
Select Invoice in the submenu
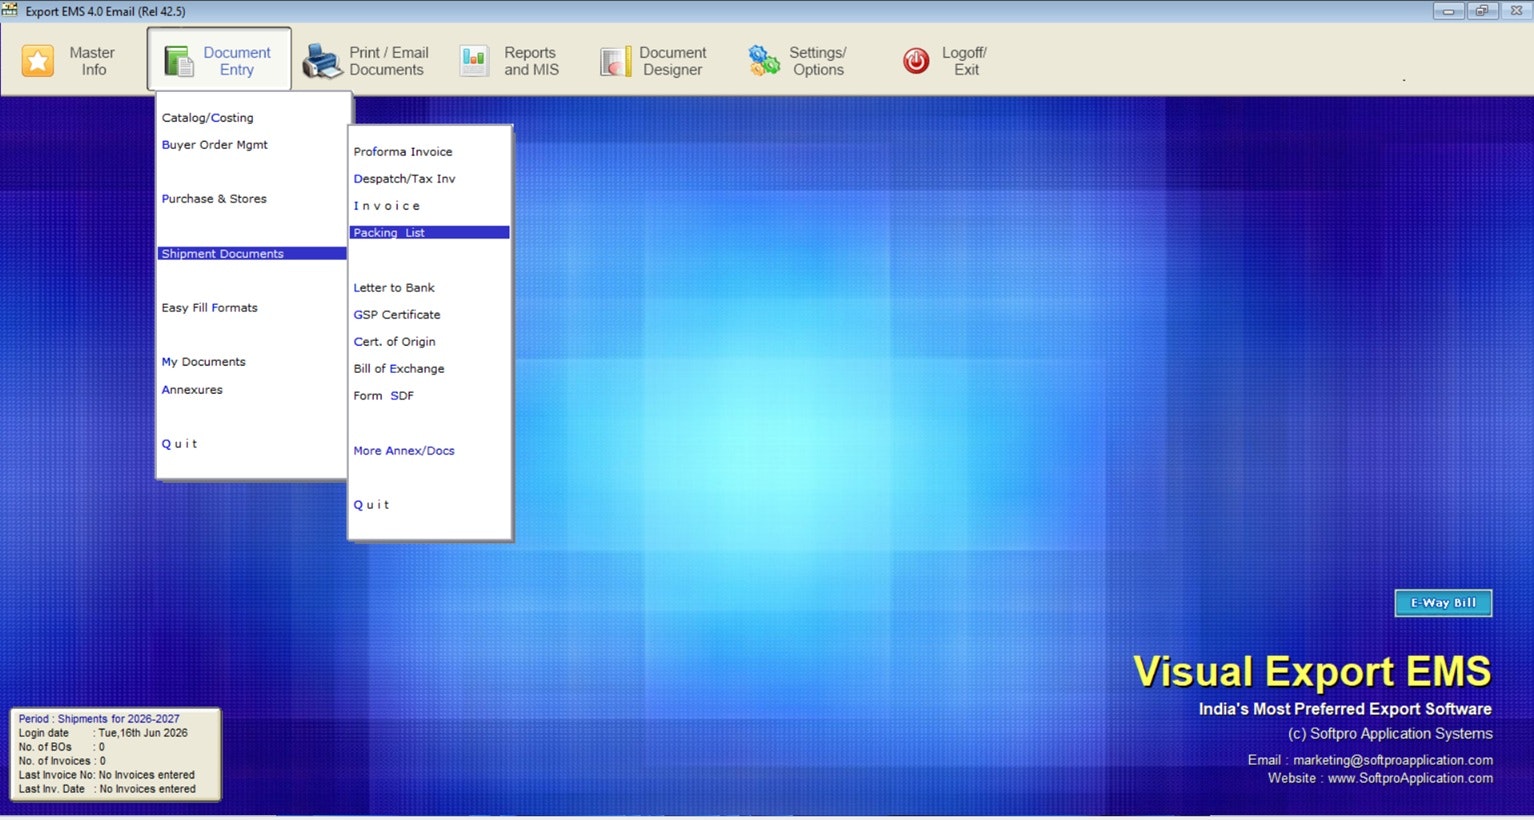coord(387,206)
